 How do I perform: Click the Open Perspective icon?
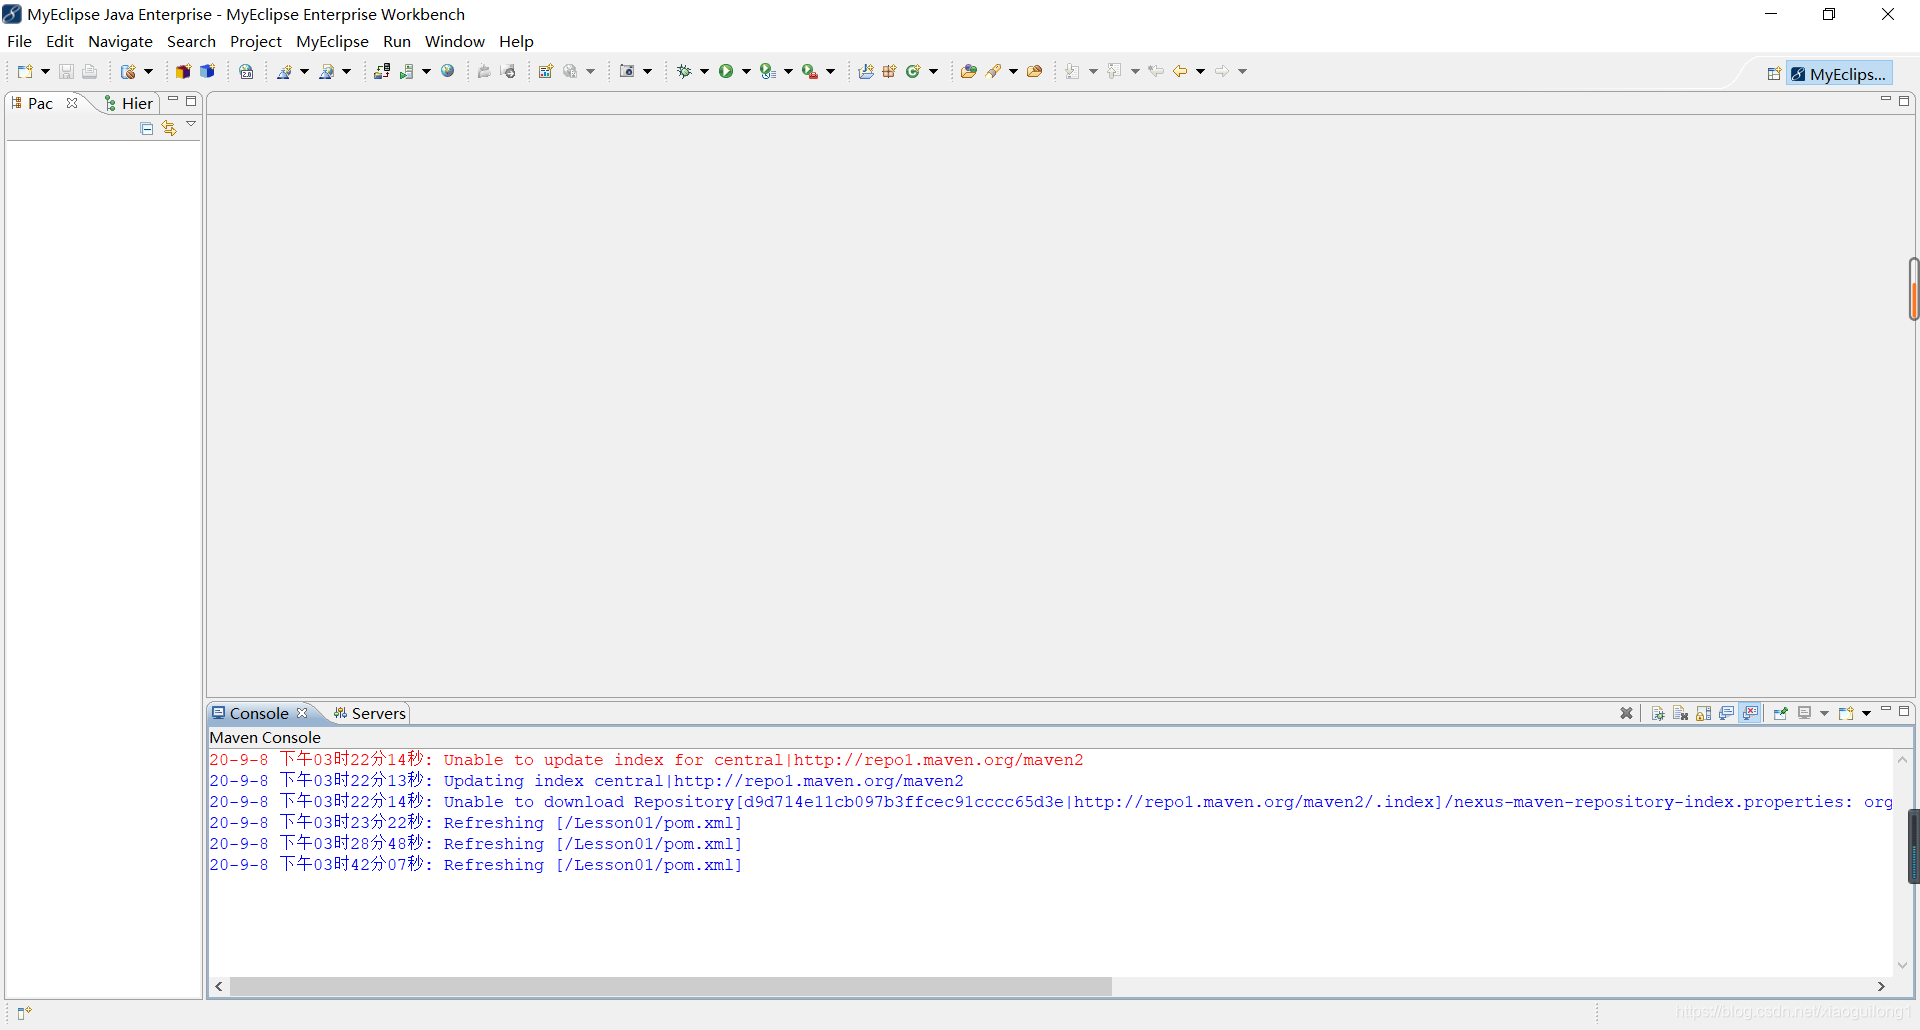coord(1774,74)
